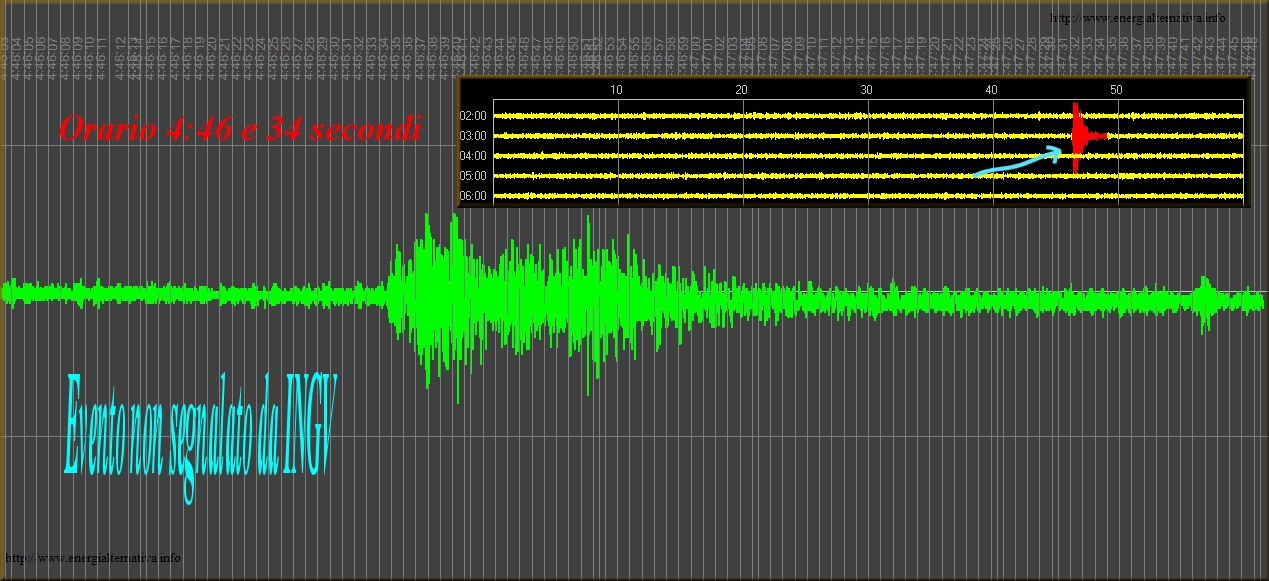Viewport: 1269px width, 581px height.
Task: Click the minute mark 50 on the inset axis
Action: pyautogui.click(x=1116, y=90)
